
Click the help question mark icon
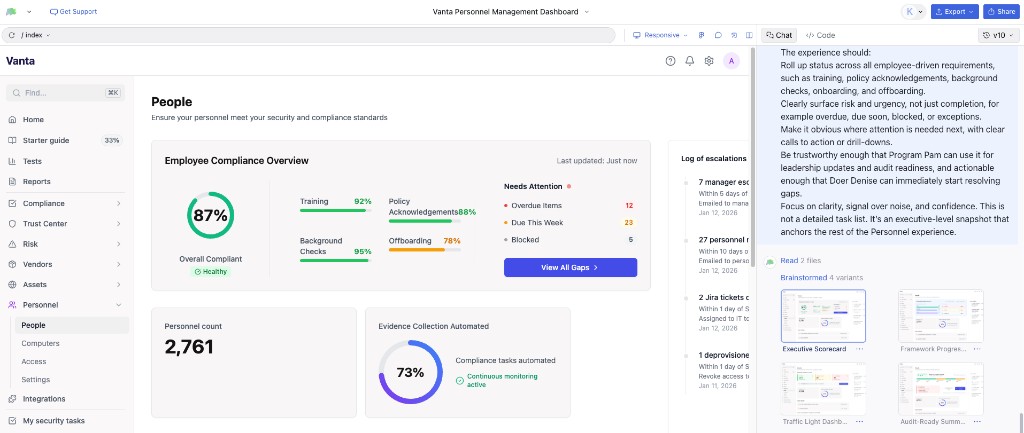tap(671, 61)
